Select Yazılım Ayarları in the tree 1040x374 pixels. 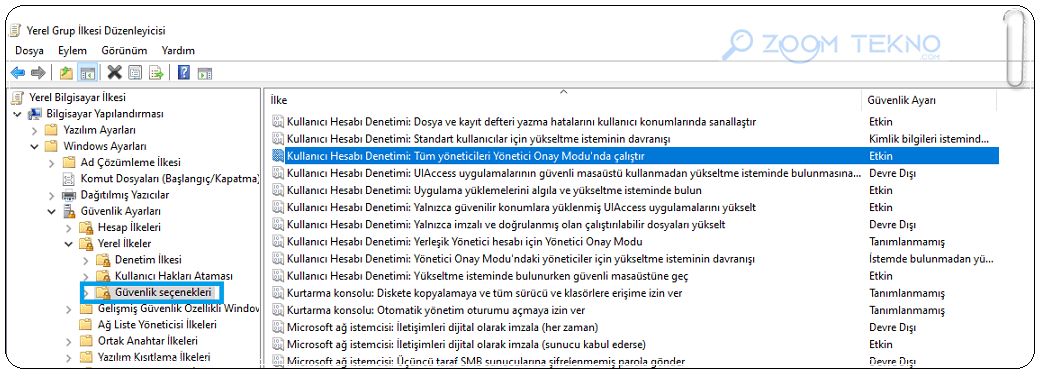pos(99,130)
